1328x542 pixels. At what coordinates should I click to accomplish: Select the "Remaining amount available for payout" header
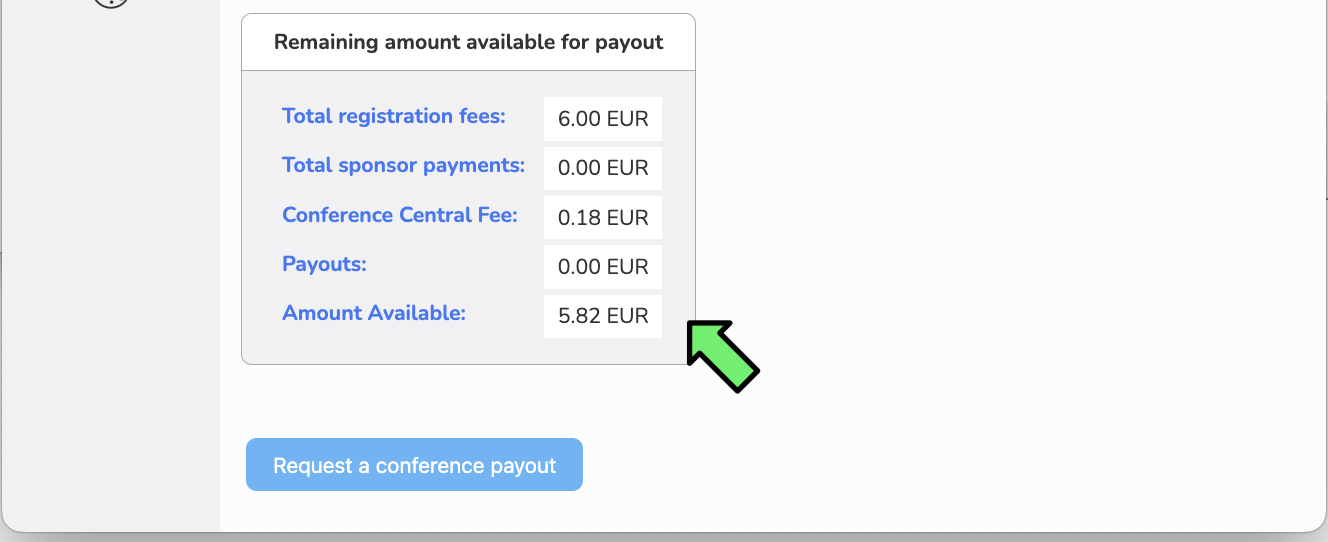468,42
